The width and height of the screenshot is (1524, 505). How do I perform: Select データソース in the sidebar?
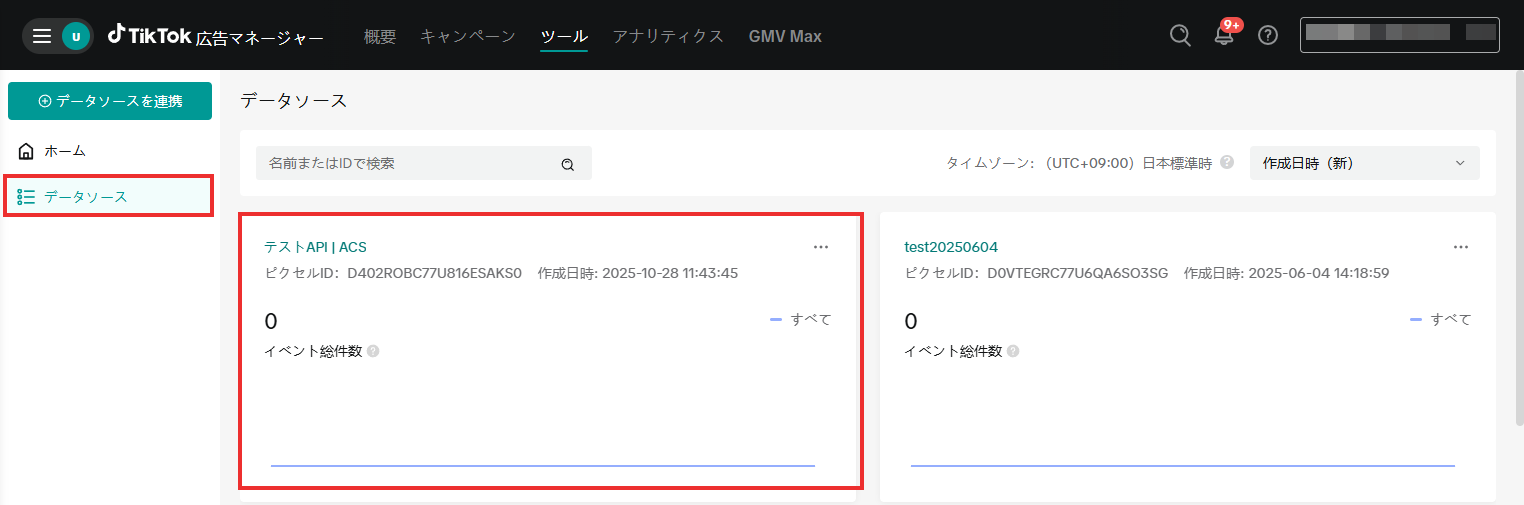pyautogui.click(x=110, y=197)
